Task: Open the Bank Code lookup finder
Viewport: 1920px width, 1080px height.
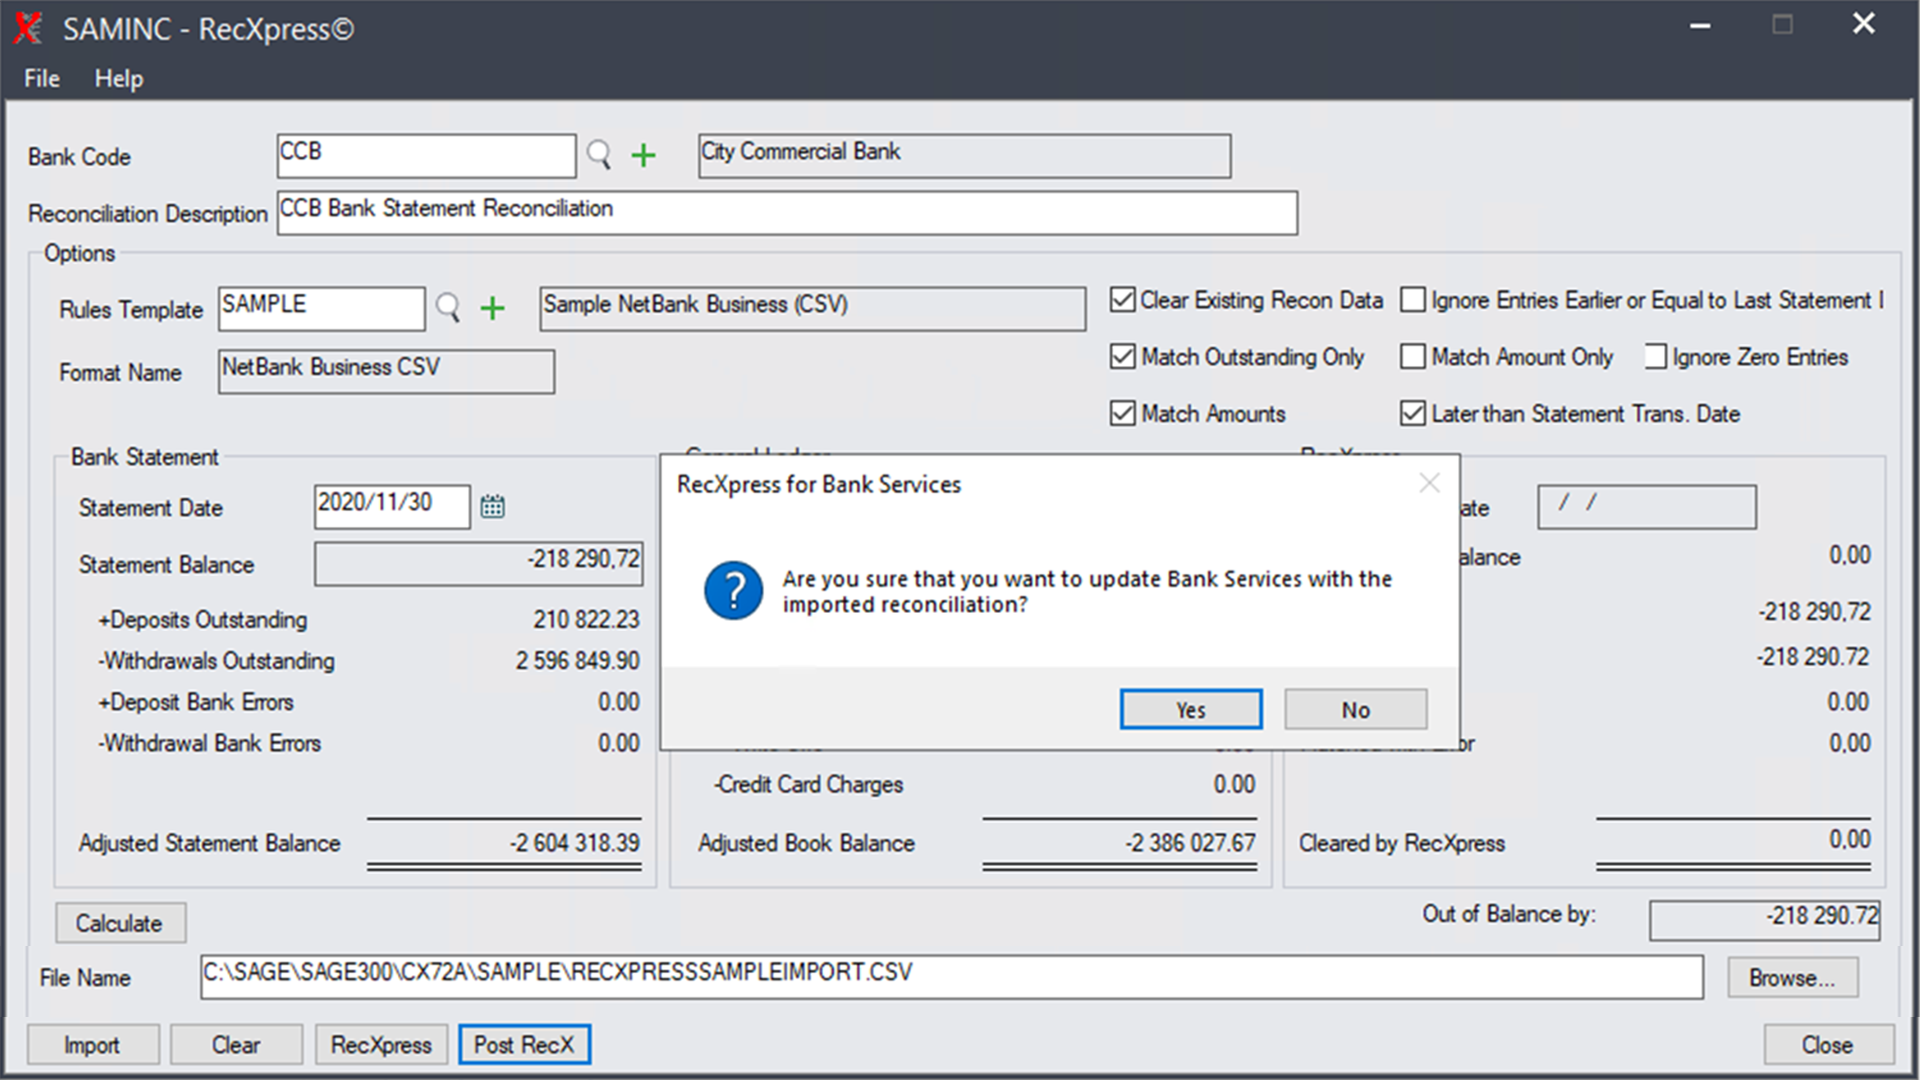Action: (598, 156)
